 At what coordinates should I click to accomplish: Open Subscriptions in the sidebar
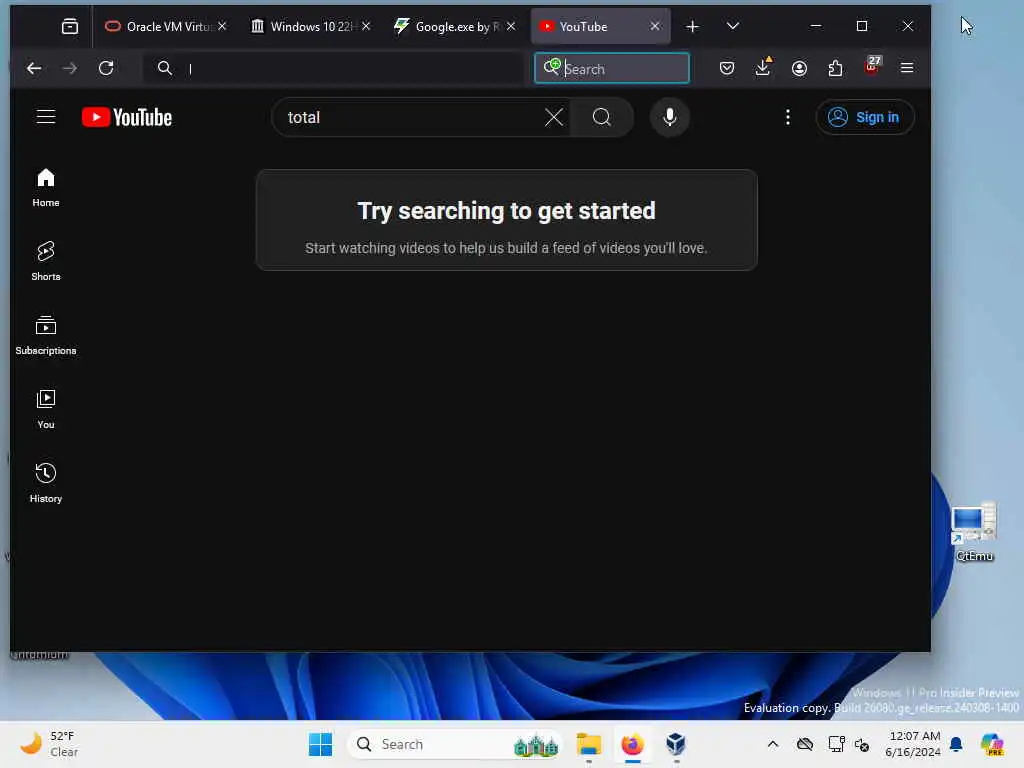[x=46, y=335]
